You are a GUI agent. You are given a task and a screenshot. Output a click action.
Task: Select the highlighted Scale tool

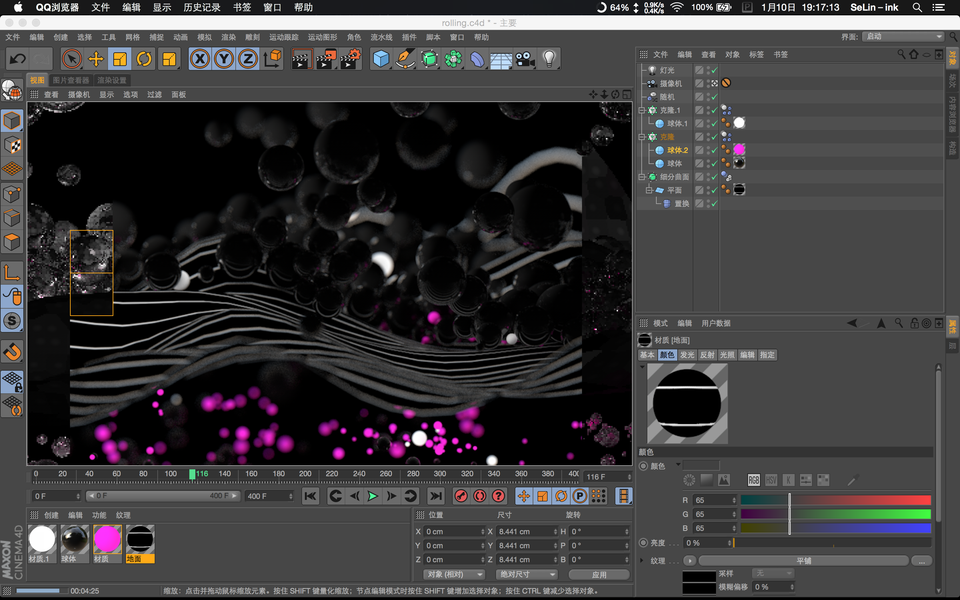[119, 59]
